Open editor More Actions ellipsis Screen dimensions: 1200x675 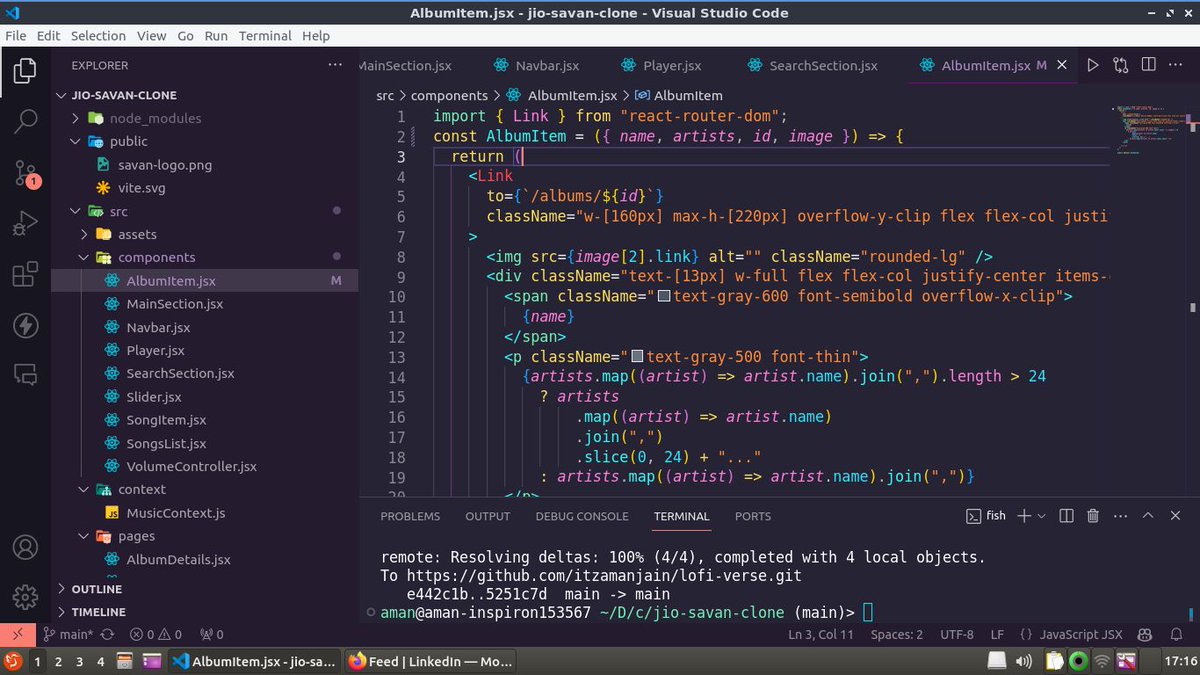(1176, 65)
